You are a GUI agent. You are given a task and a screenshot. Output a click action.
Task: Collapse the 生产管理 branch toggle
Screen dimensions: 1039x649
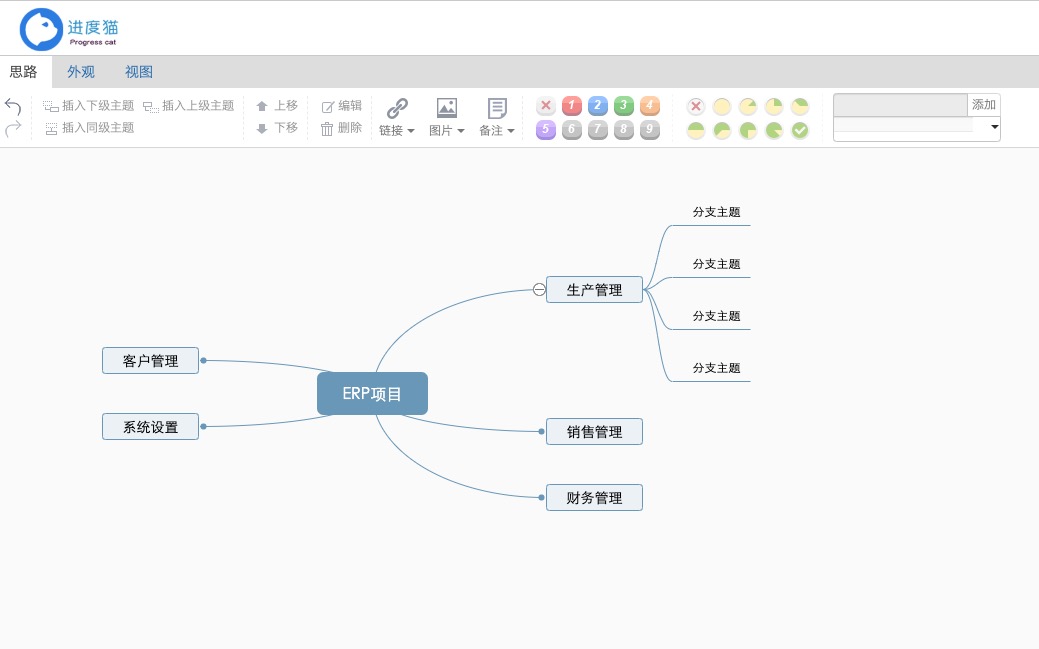[x=539, y=290]
